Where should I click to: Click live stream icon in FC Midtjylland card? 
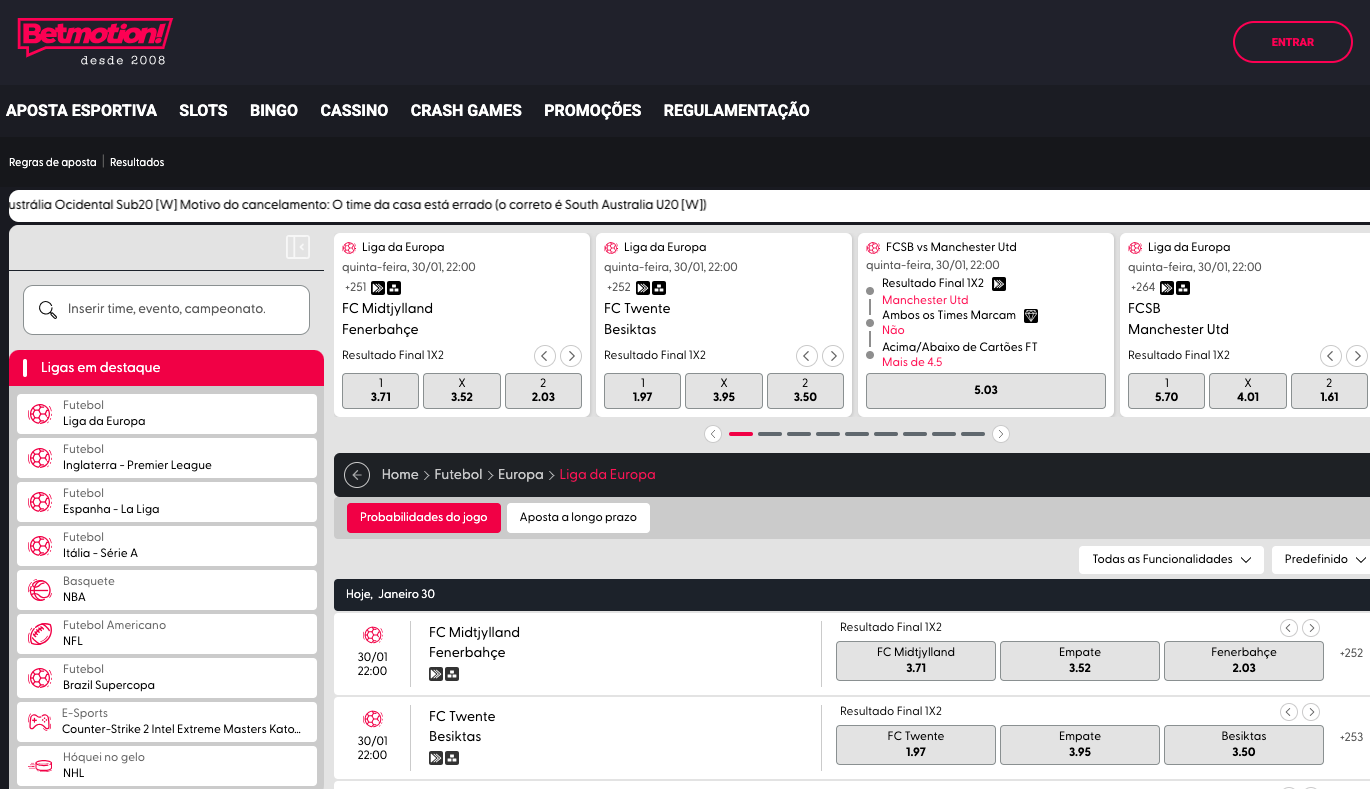377,288
